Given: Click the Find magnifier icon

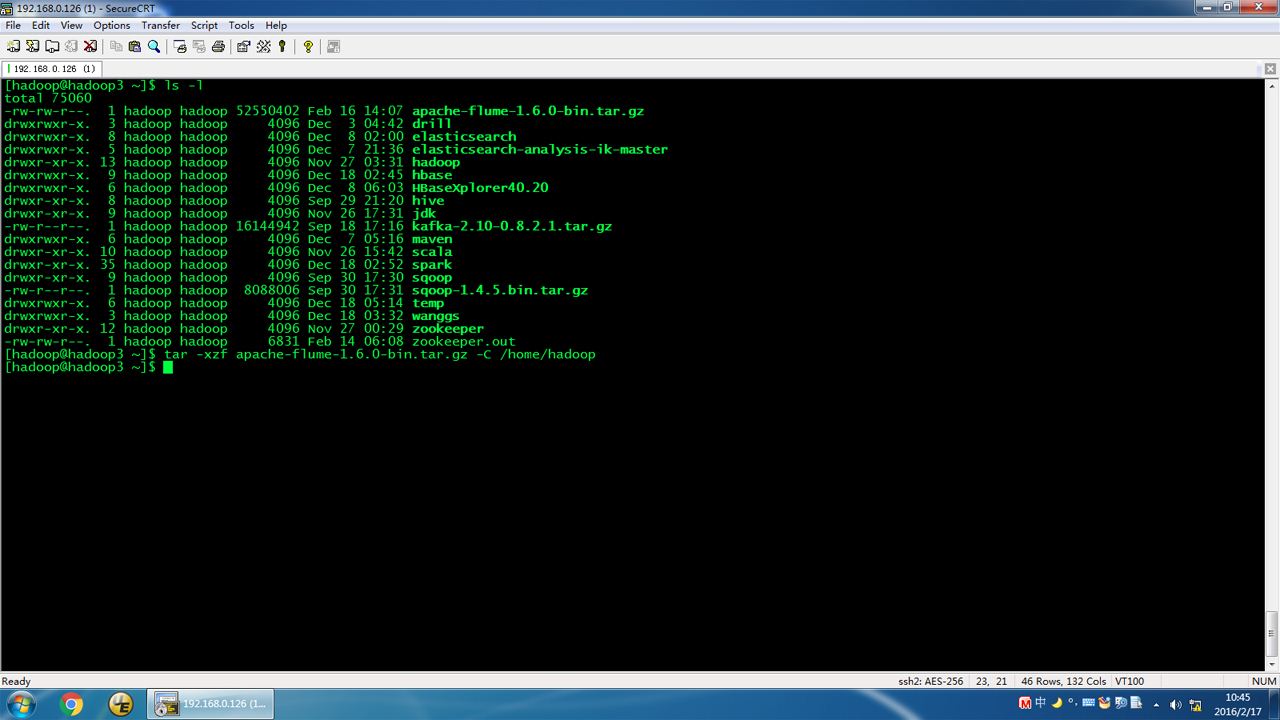Looking at the screenshot, I should pyautogui.click(x=154, y=46).
